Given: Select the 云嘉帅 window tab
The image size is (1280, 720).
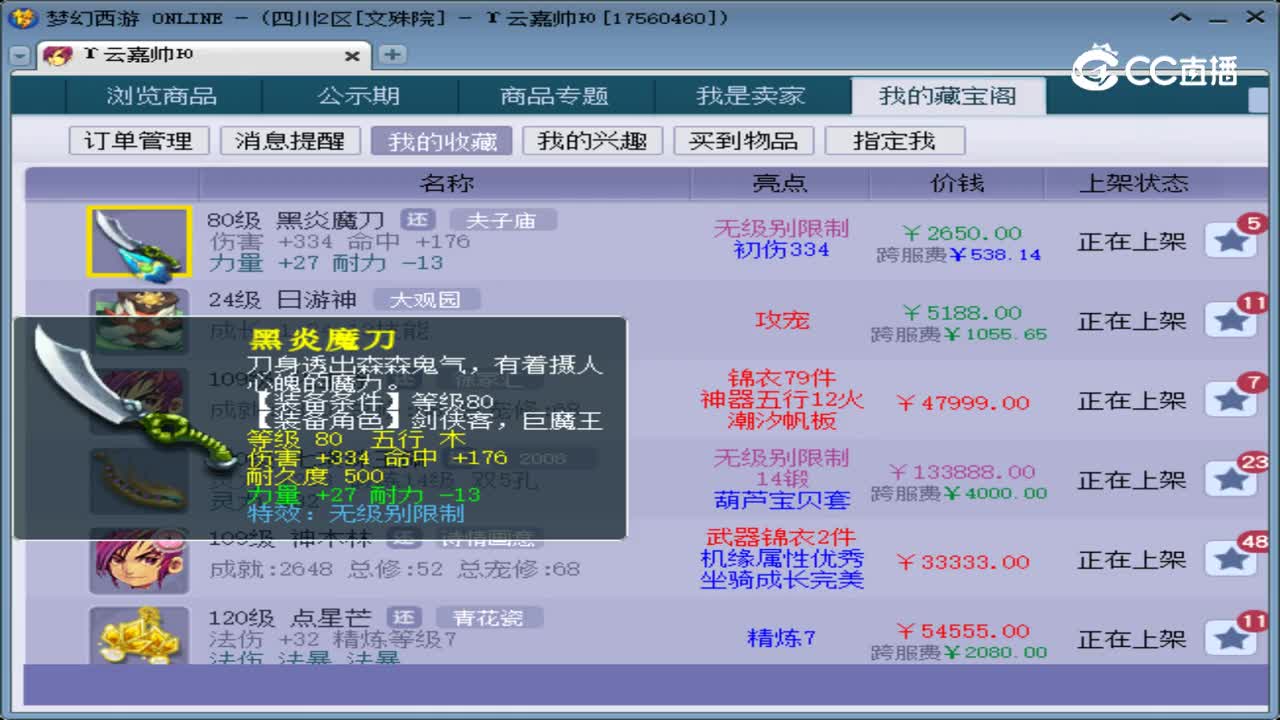Looking at the screenshot, I should [x=204, y=55].
